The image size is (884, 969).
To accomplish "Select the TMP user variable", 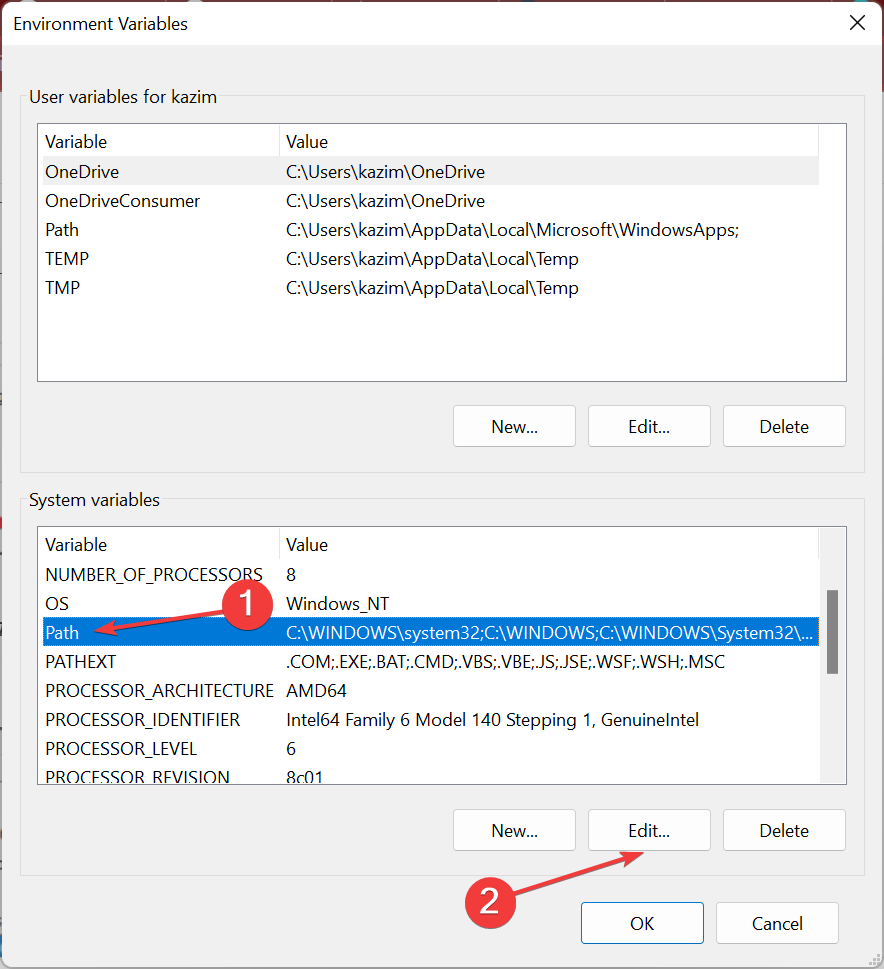I will tap(431, 288).
